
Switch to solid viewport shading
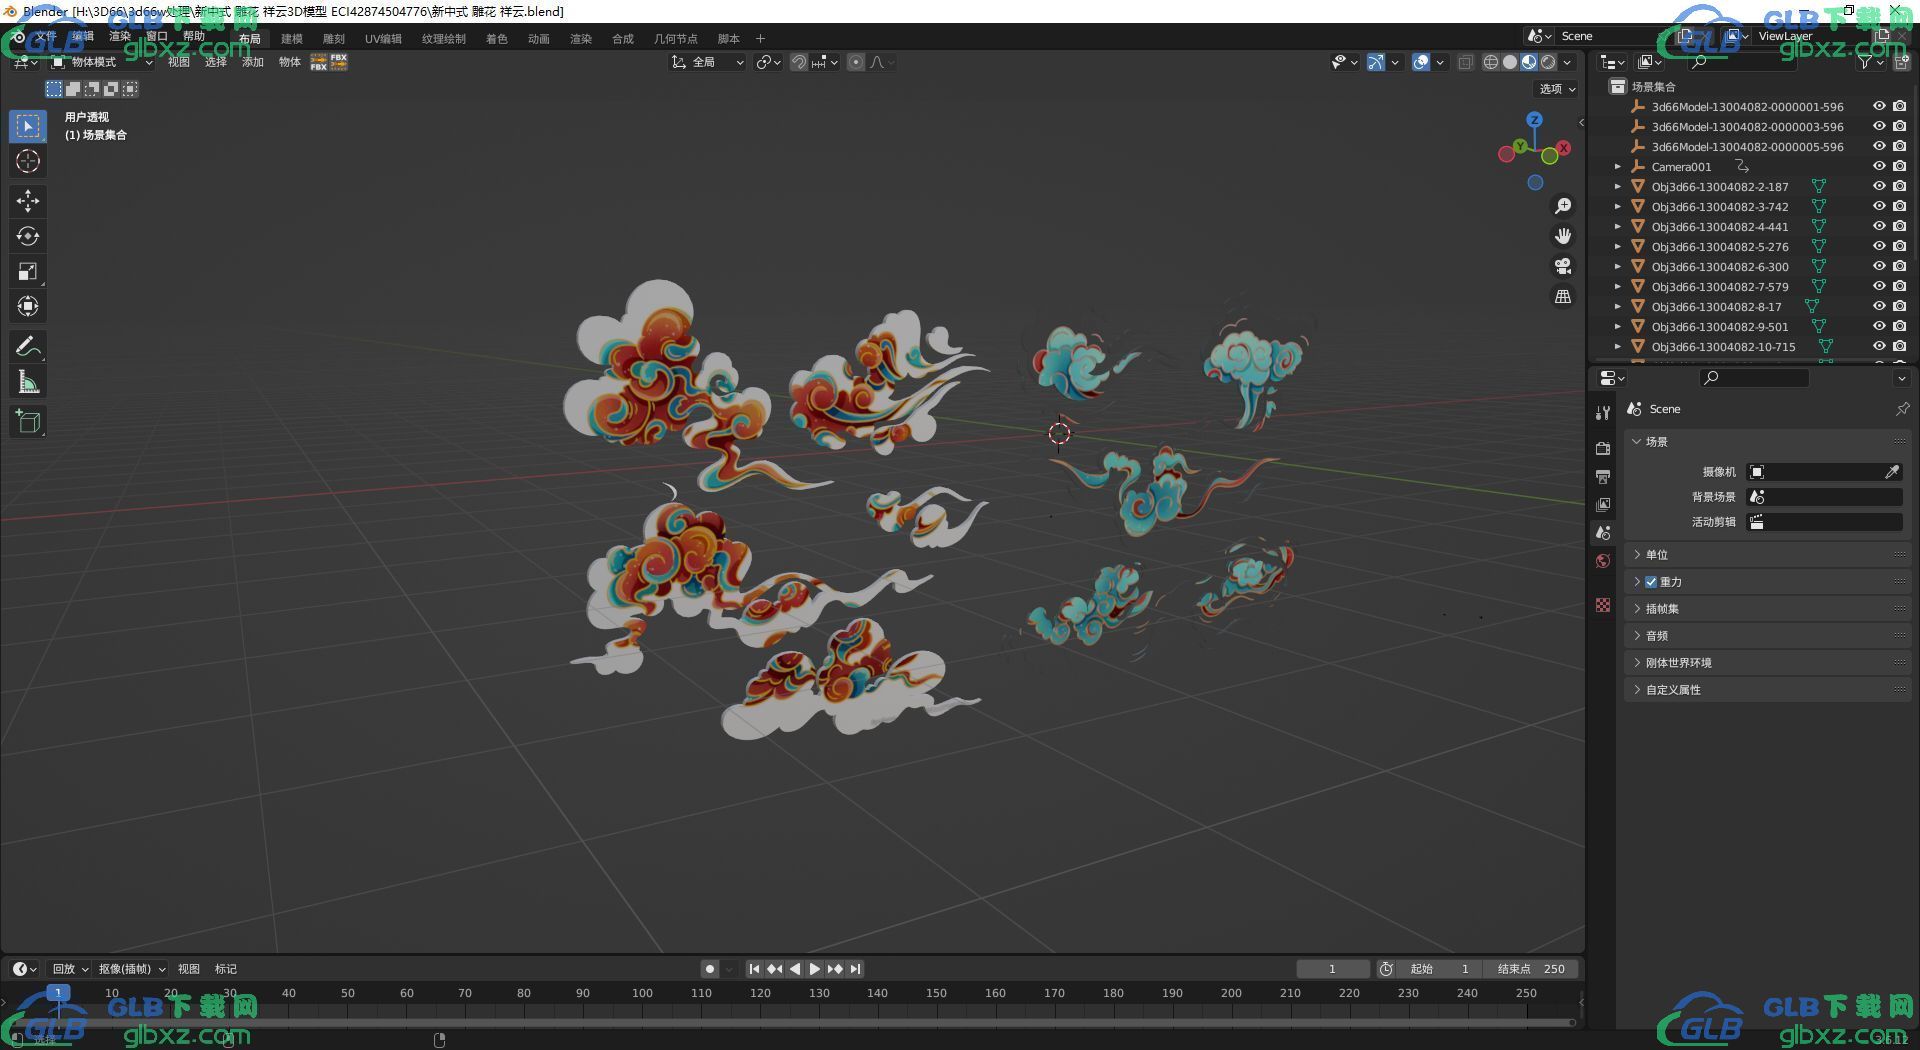pyautogui.click(x=1510, y=62)
